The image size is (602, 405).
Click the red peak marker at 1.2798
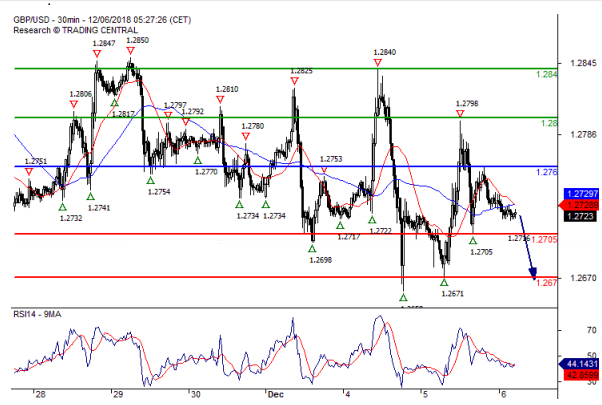click(x=460, y=114)
